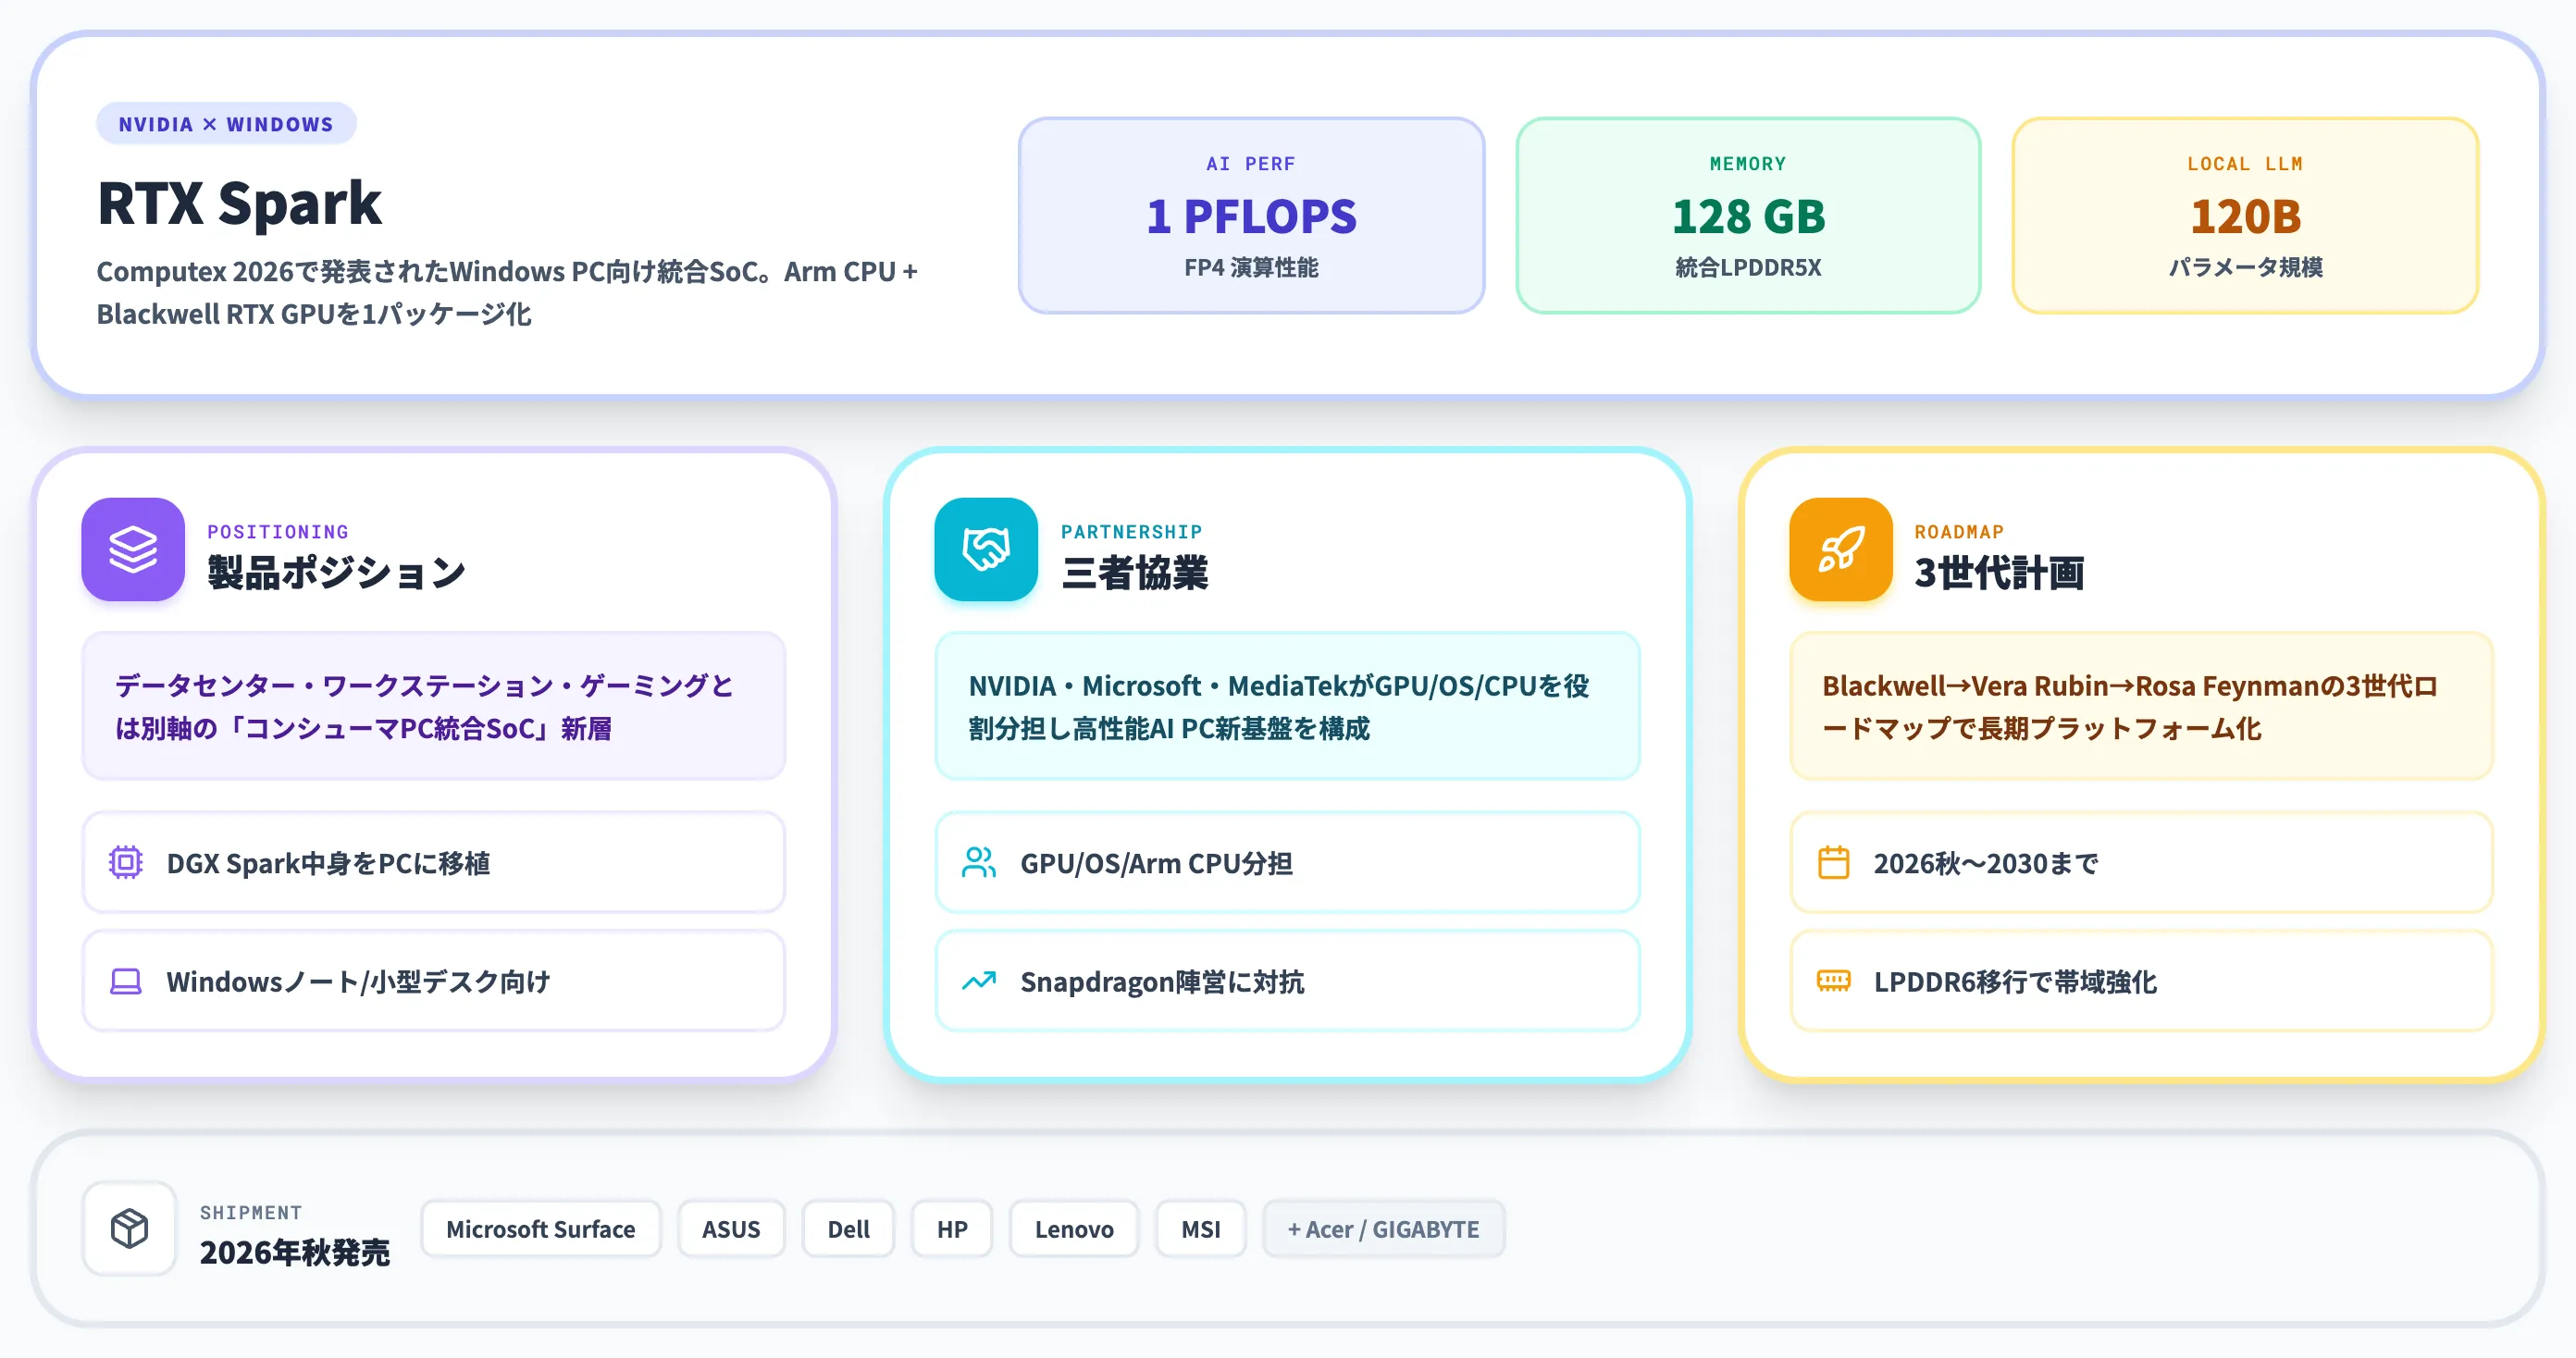This screenshot has height=1358, width=2576.
Task: Click the trending arrow icon beside Snapdragon
Action: (x=979, y=981)
